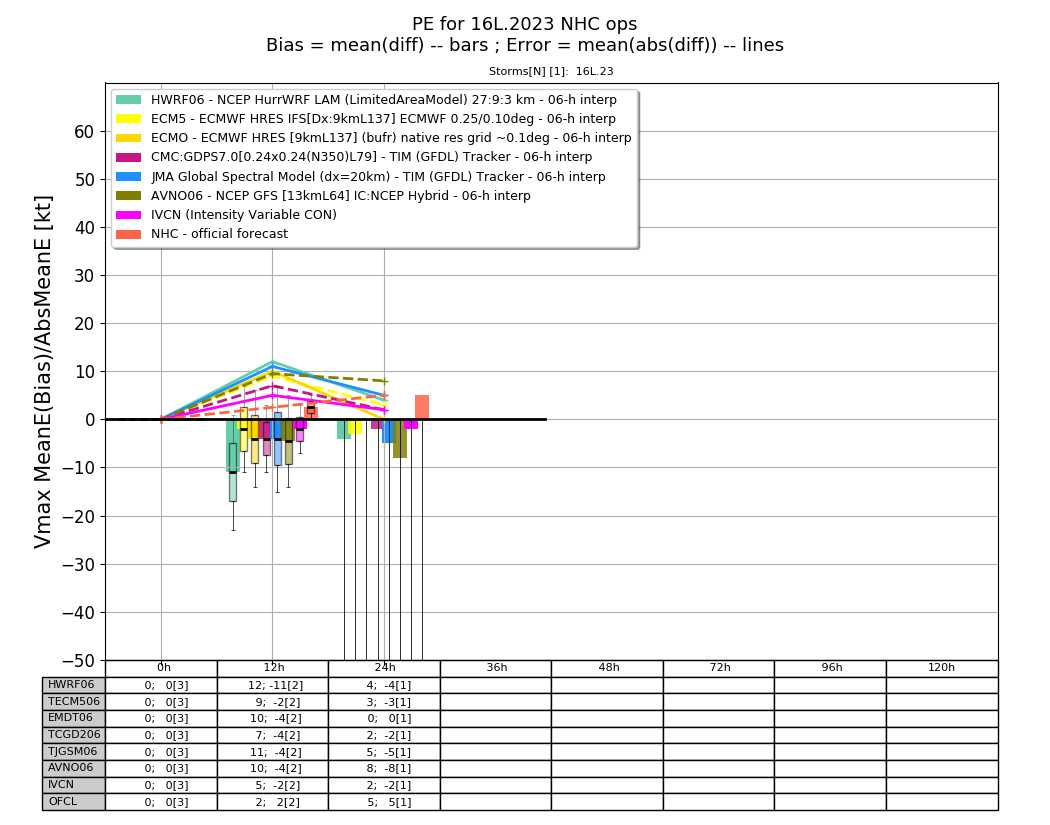Click the NHC official forecast red swatch
The height and width of the screenshot is (825, 1050).
(x=129, y=234)
